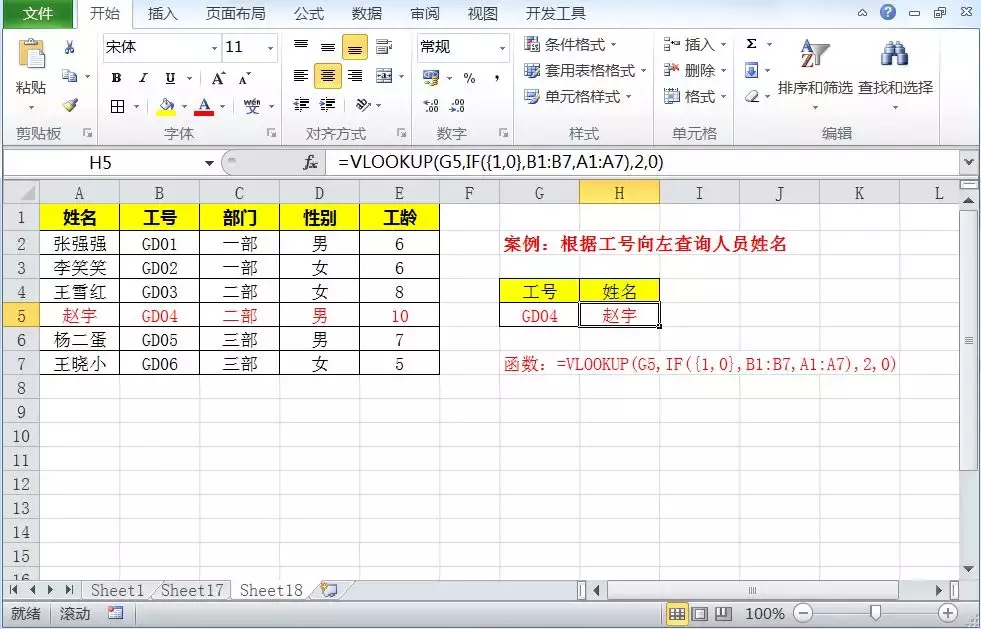Click Excel Help question mark
This screenshot has width=981, height=629.
[888, 12]
